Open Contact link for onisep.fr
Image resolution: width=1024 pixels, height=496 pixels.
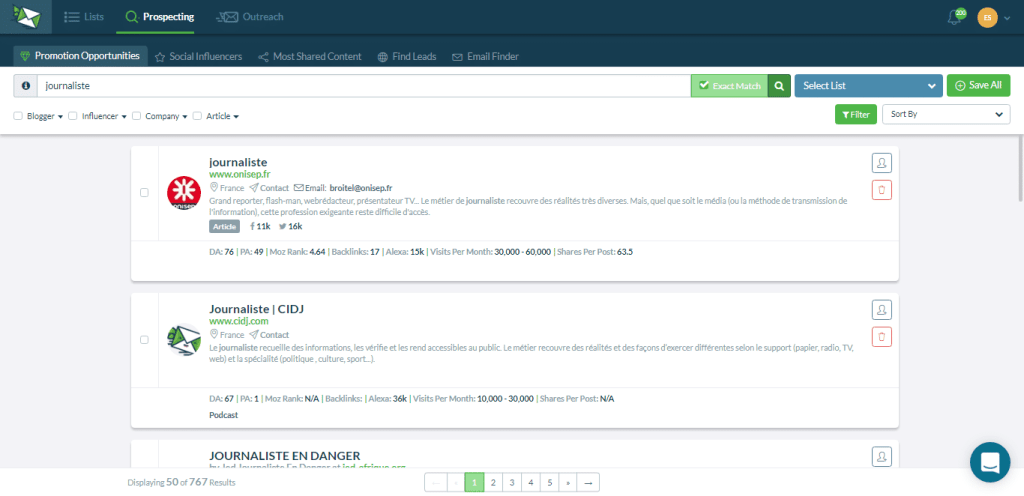(269, 188)
